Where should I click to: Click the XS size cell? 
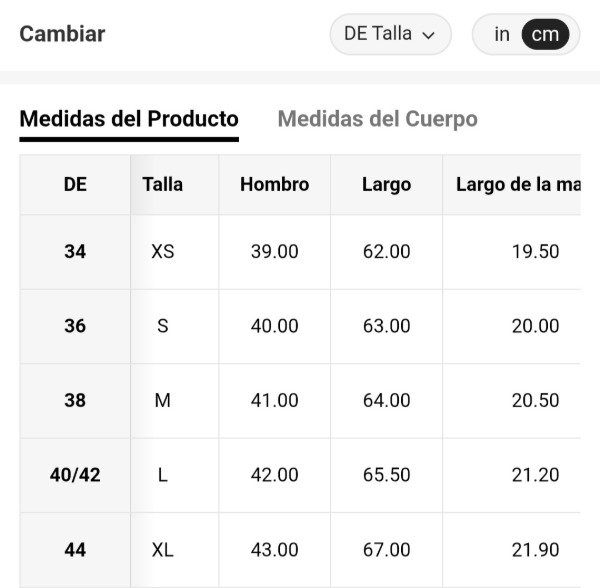162,252
